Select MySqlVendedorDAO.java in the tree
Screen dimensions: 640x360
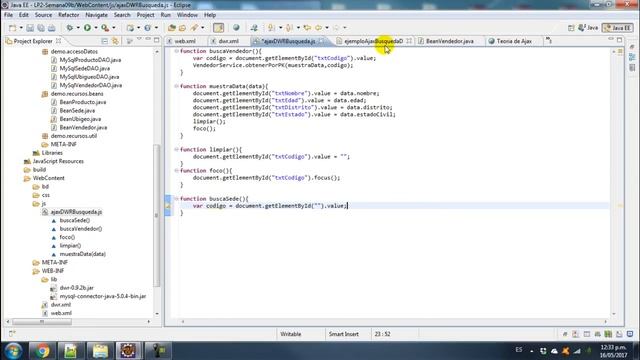[x=91, y=85]
